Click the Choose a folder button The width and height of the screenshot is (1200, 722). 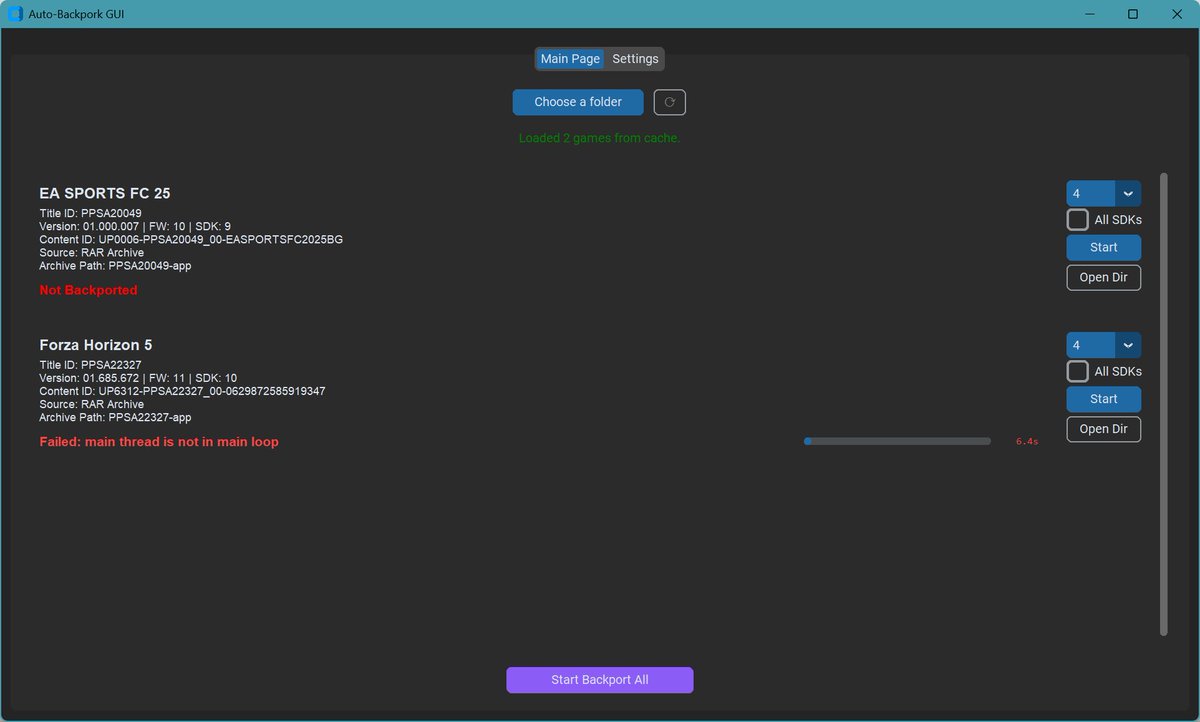(578, 102)
